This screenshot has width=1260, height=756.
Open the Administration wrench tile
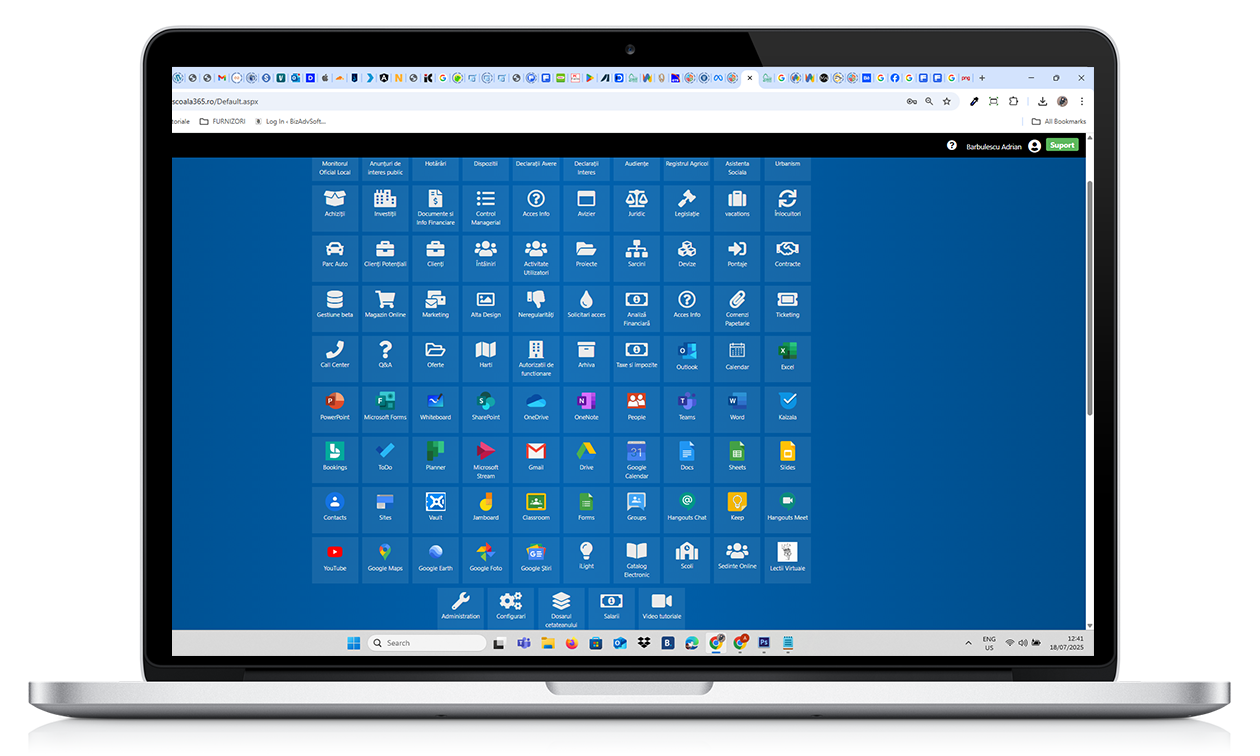coord(461,606)
